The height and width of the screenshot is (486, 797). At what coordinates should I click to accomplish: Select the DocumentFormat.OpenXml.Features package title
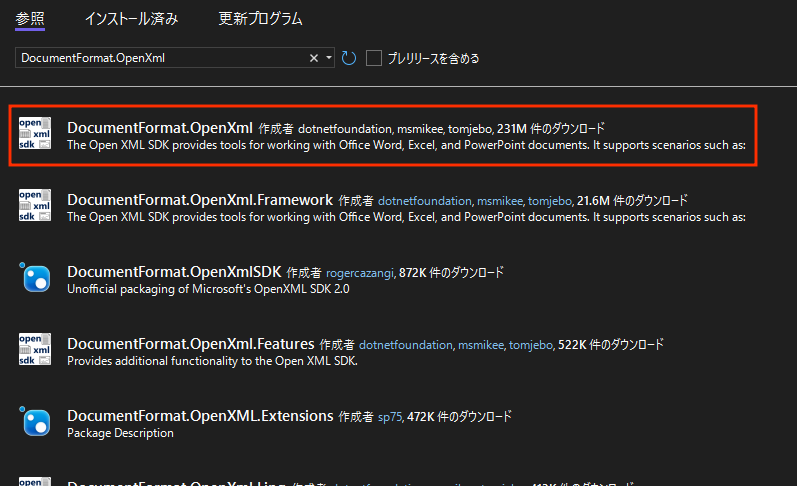[x=191, y=344]
